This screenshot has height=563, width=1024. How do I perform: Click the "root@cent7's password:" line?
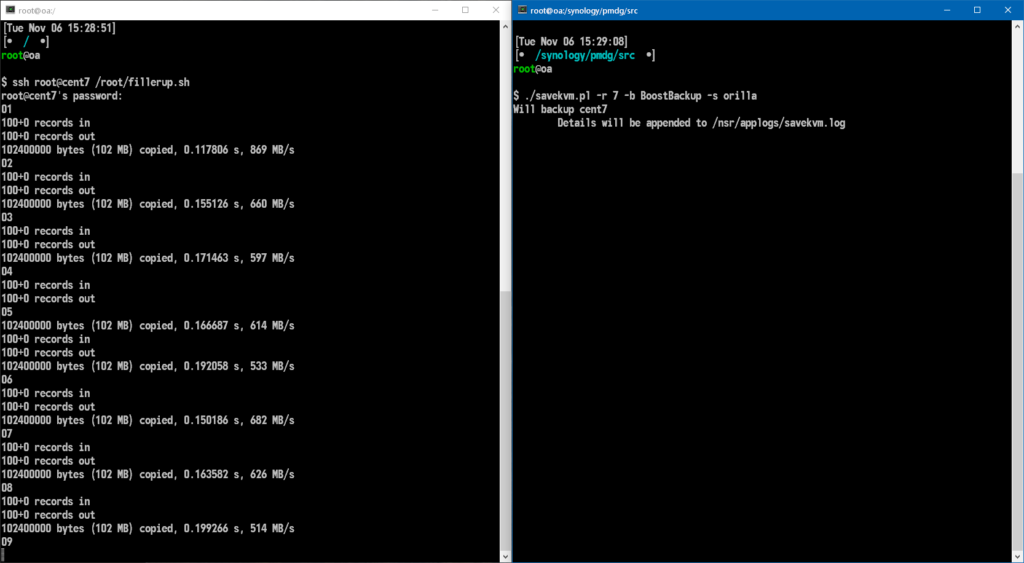(62, 96)
